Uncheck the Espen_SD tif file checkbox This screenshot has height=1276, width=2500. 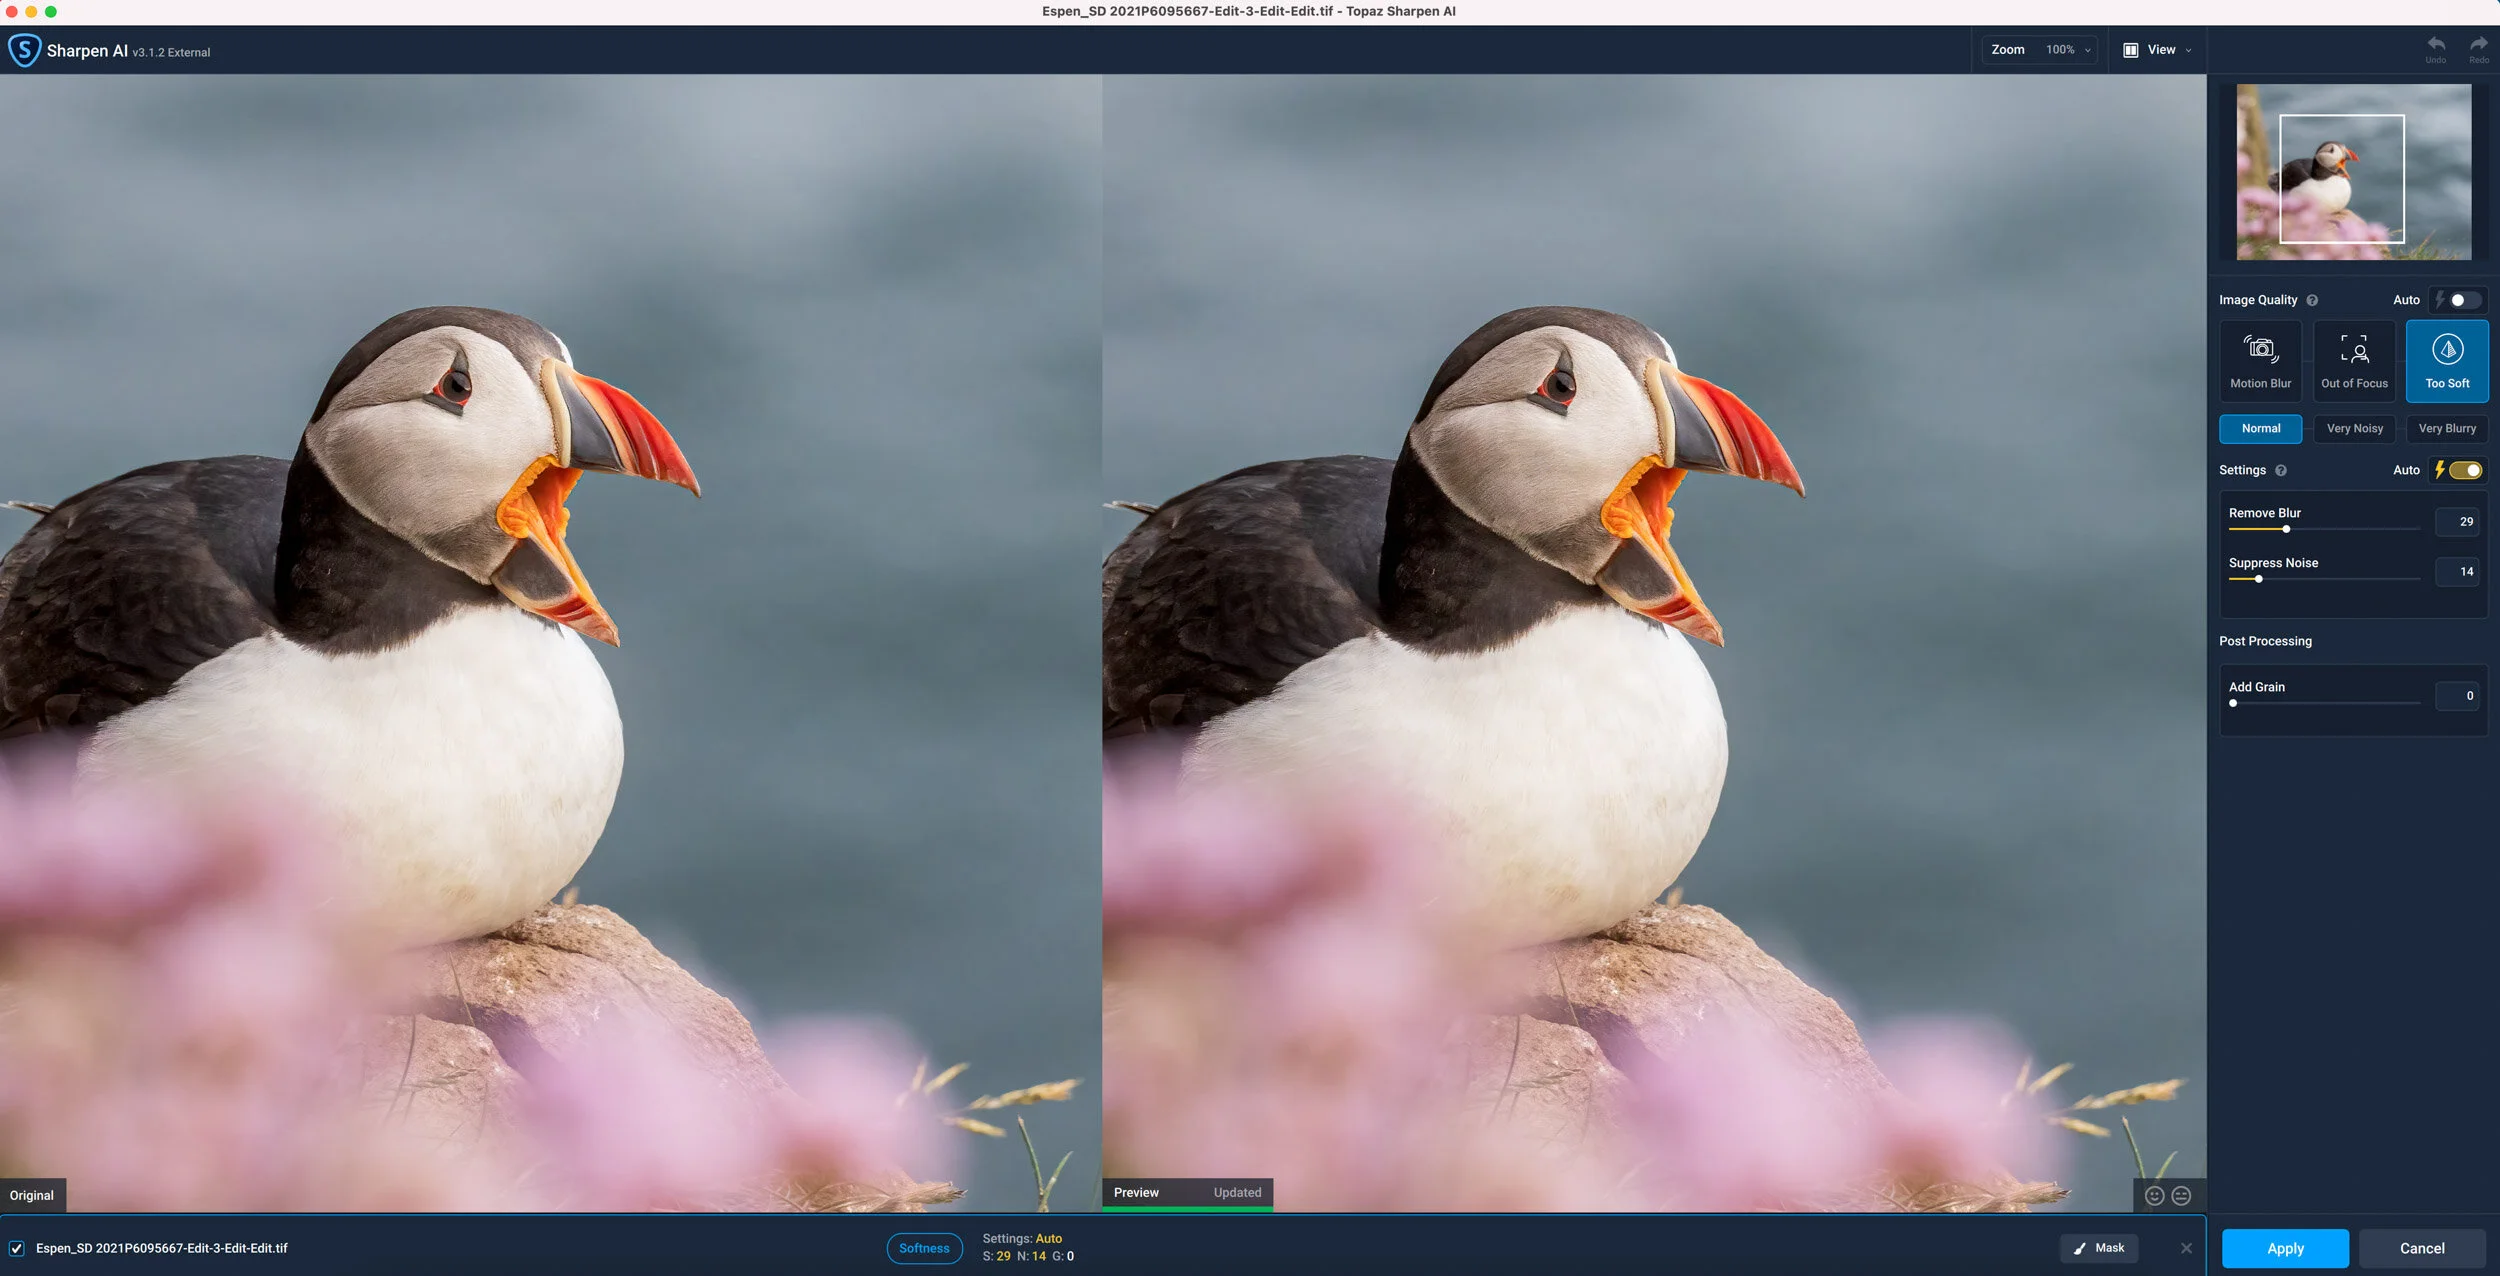(16, 1248)
